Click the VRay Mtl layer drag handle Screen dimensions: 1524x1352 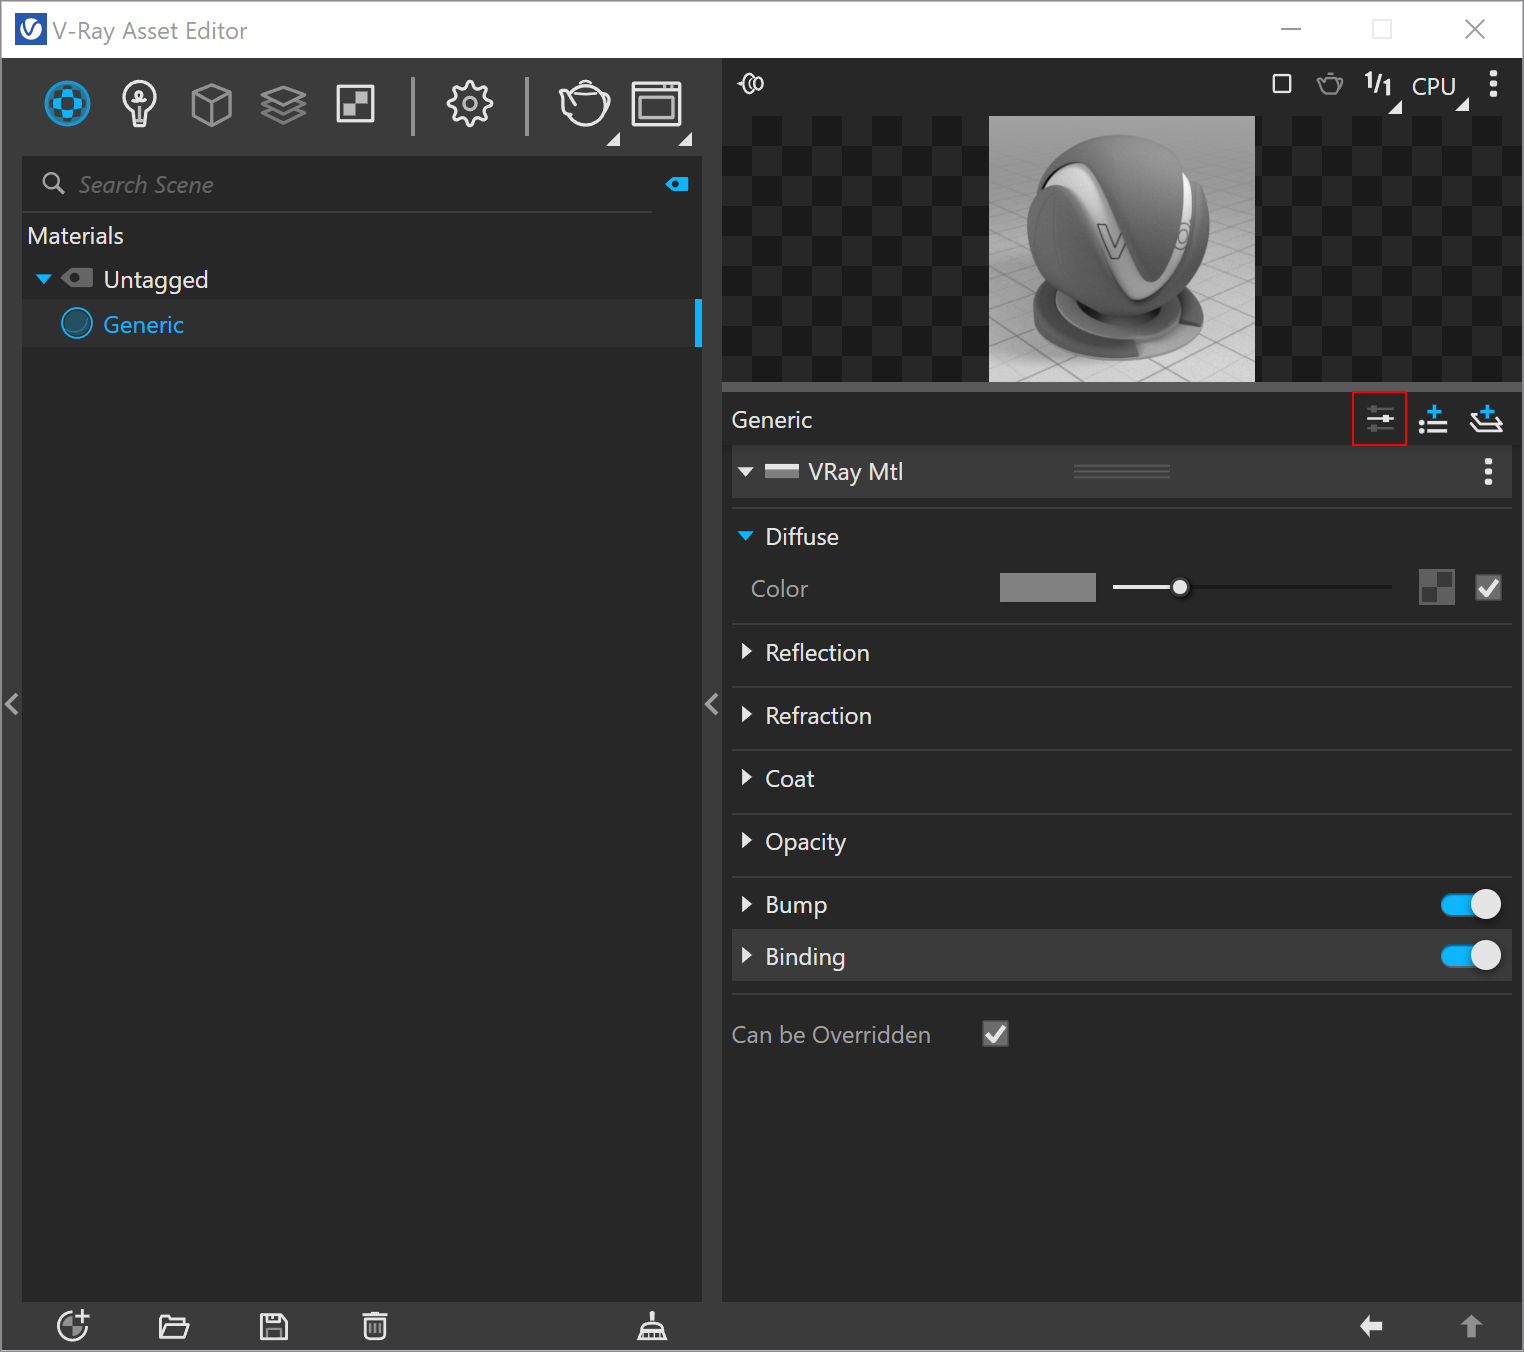[1121, 472]
